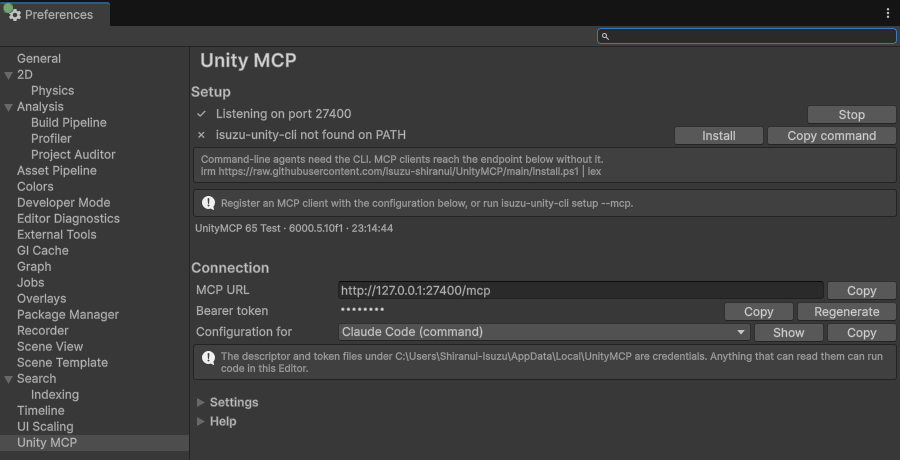Click the install.ps1 command line text
900x460 pixels.
(x=401, y=171)
